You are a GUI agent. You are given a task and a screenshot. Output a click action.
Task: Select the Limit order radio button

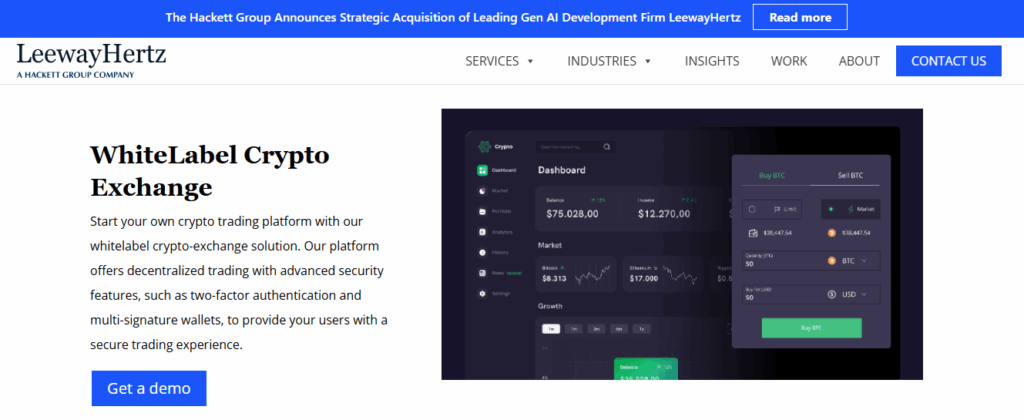tap(753, 209)
